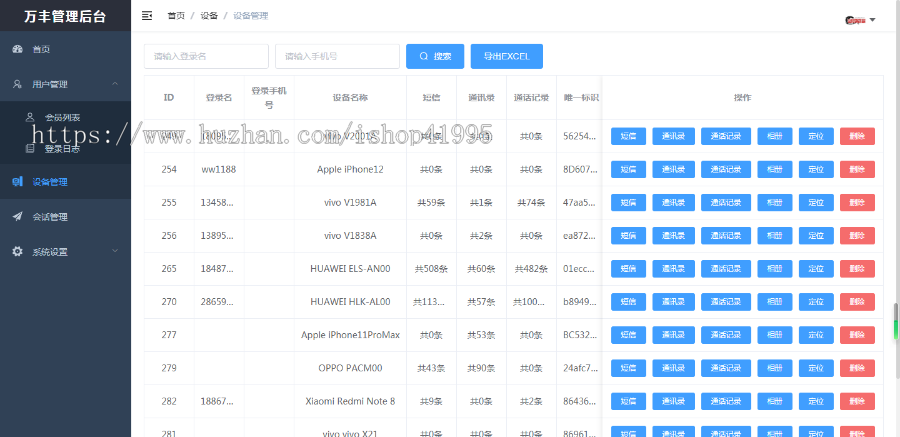
Task: Click the user avatar in top right
Action: click(x=855, y=20)
